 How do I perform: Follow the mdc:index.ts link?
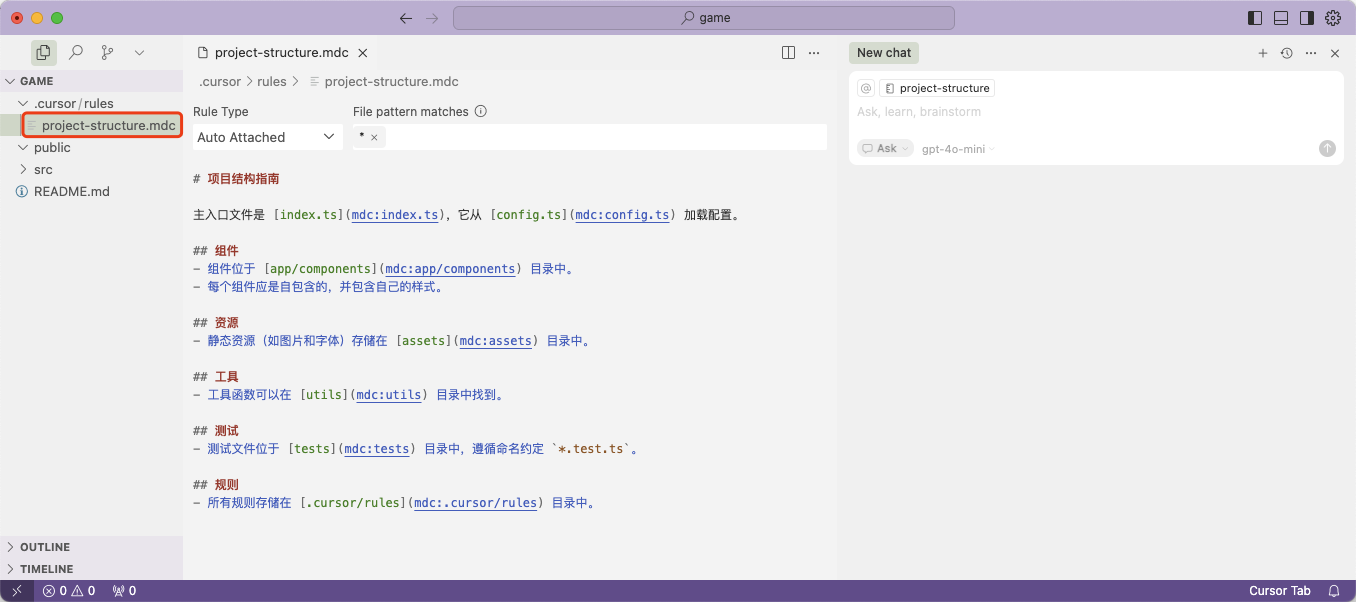pyautogui.click(x=395, y=215)
